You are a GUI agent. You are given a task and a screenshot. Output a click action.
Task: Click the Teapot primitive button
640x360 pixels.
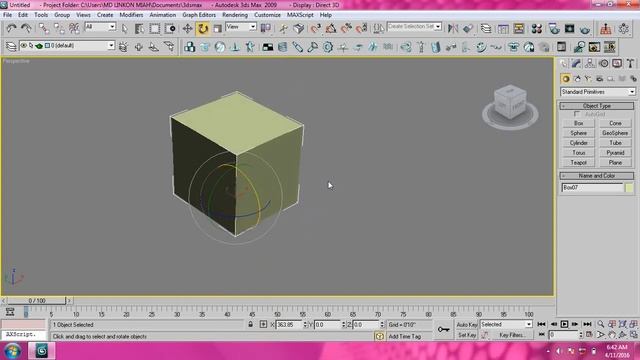(x=578, y=162)
